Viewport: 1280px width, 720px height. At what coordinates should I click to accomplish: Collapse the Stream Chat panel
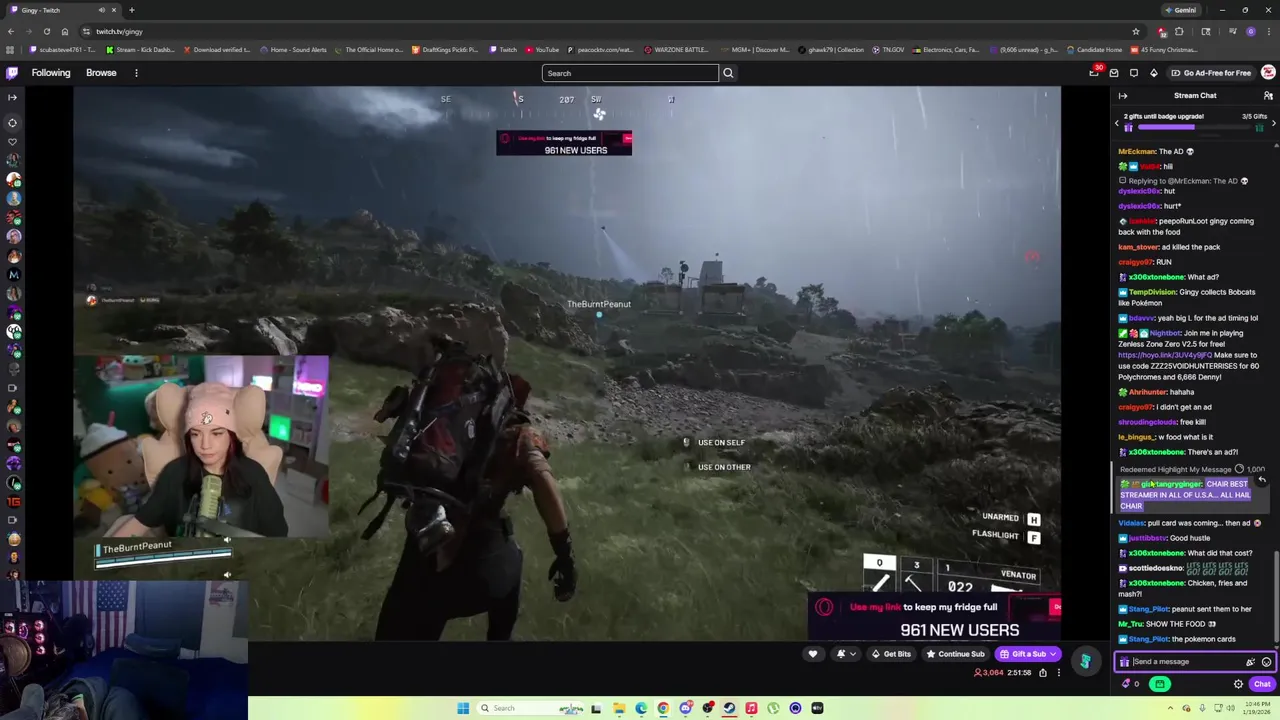coord(1123,96)
